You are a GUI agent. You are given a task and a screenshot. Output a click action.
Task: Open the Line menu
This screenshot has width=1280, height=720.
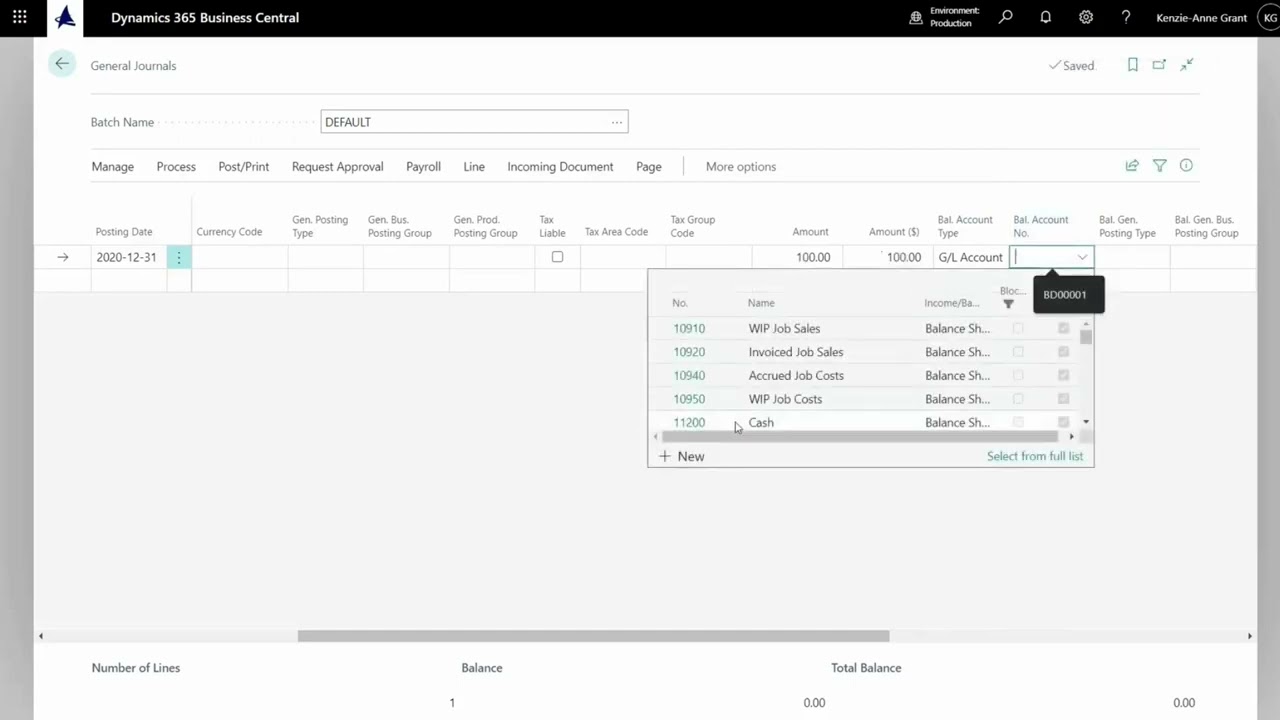474,167
